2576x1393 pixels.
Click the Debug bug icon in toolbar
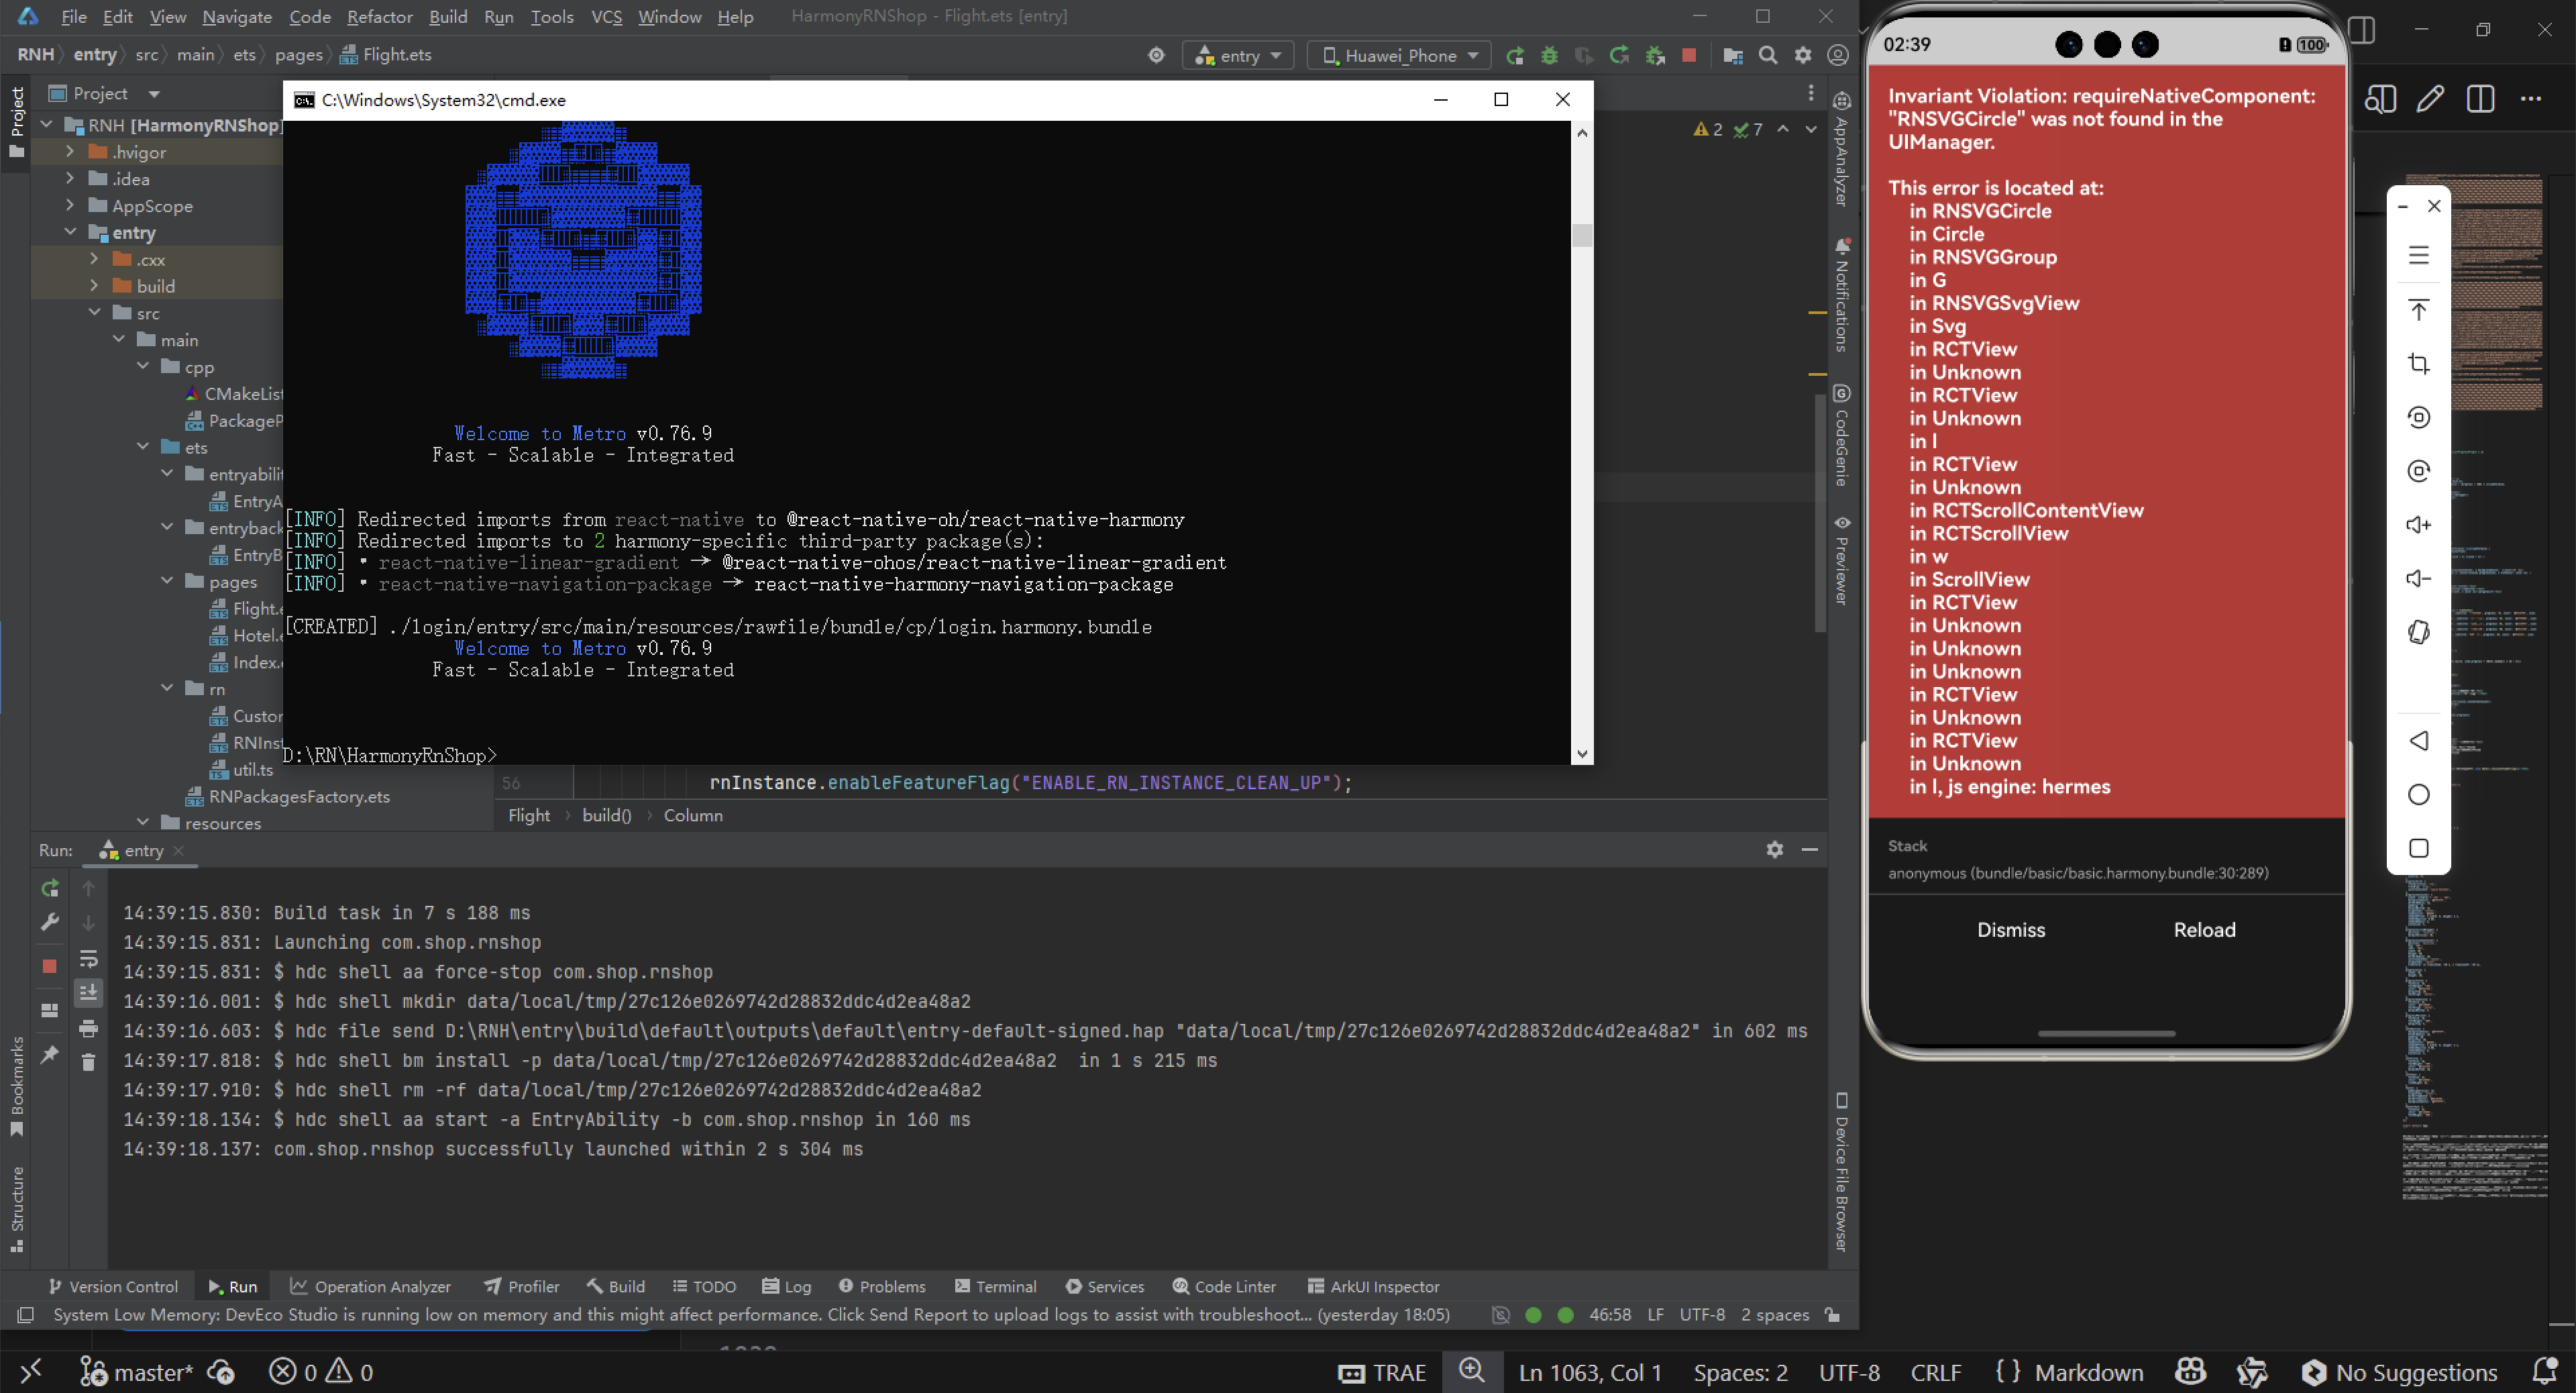click(1549, 56)
